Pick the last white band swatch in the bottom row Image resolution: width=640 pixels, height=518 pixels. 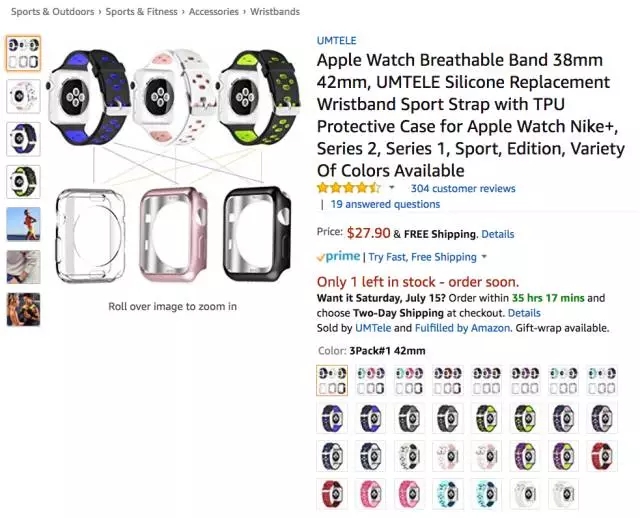coord(563,494)
